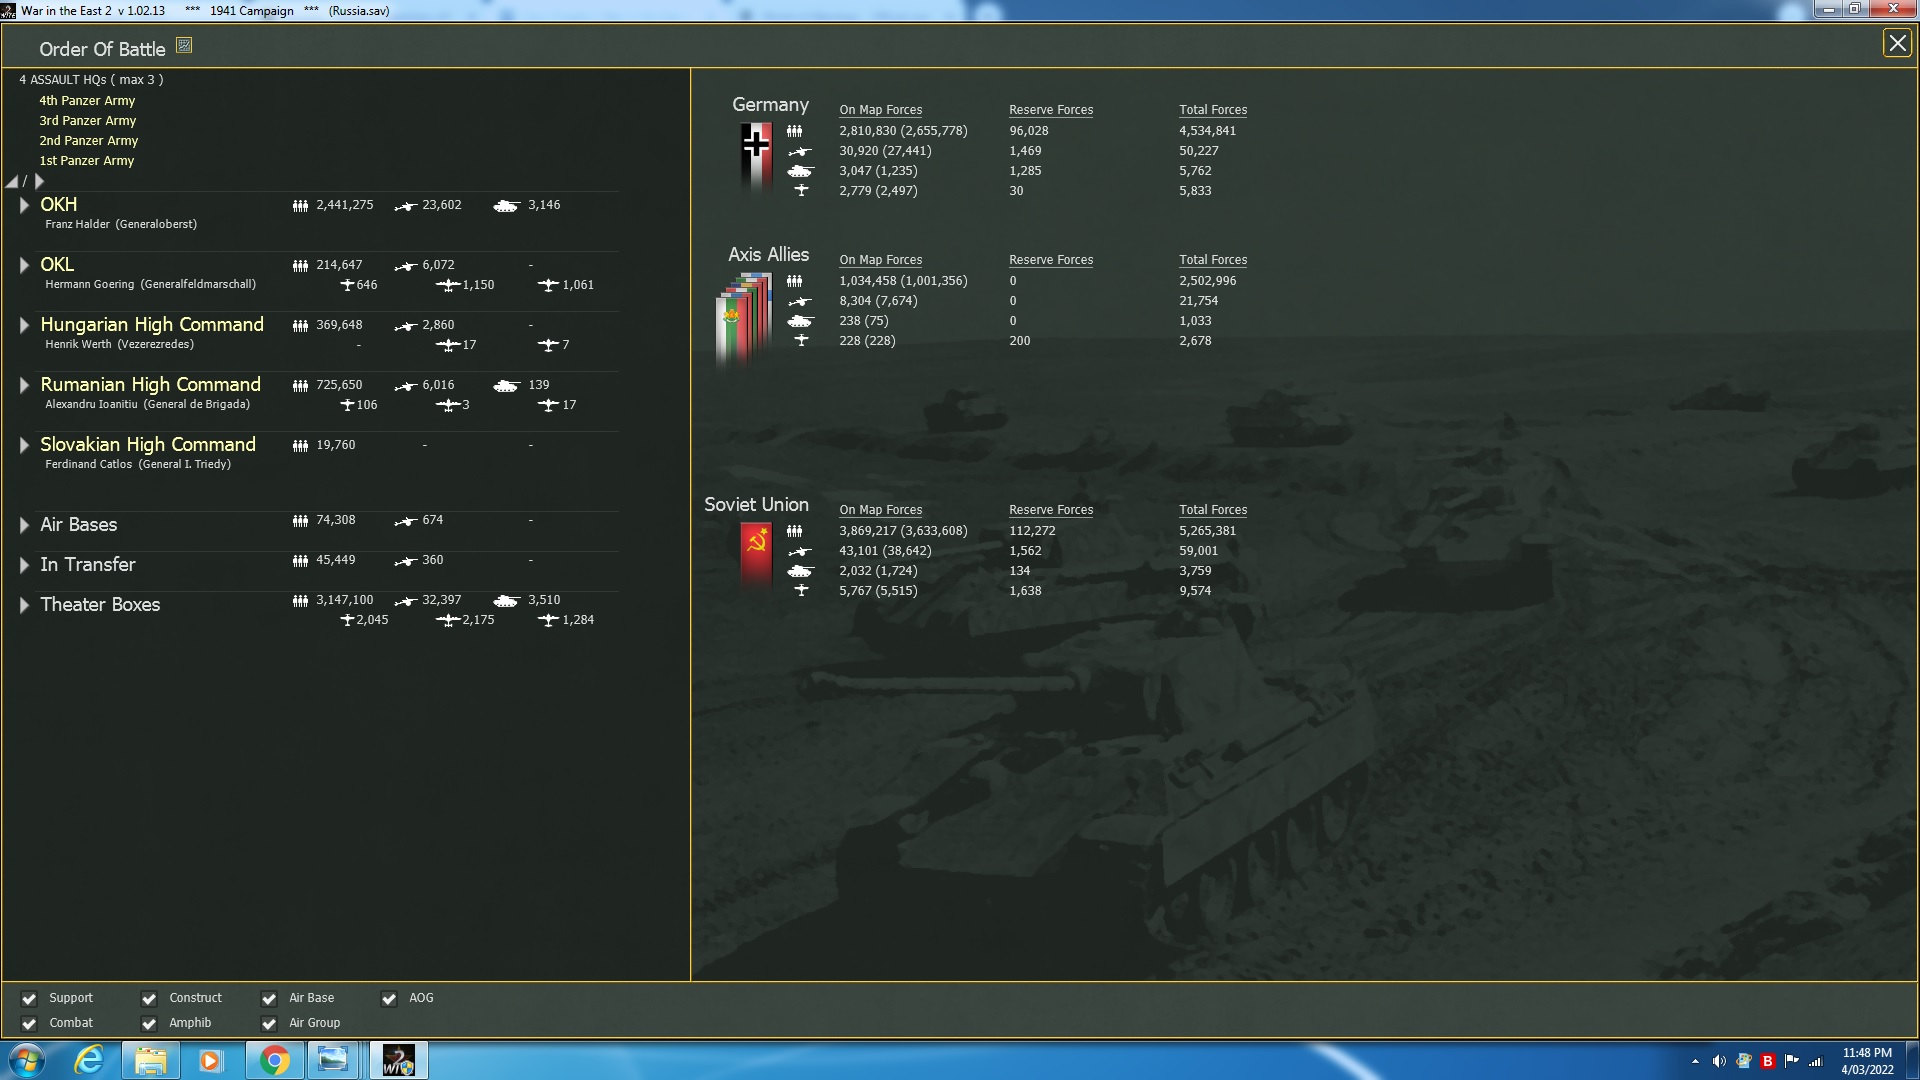The width and height of the screenshot is (1920, 1080).
Task: Toggle the AOG checkbox
Action: [x=389, y=998]
